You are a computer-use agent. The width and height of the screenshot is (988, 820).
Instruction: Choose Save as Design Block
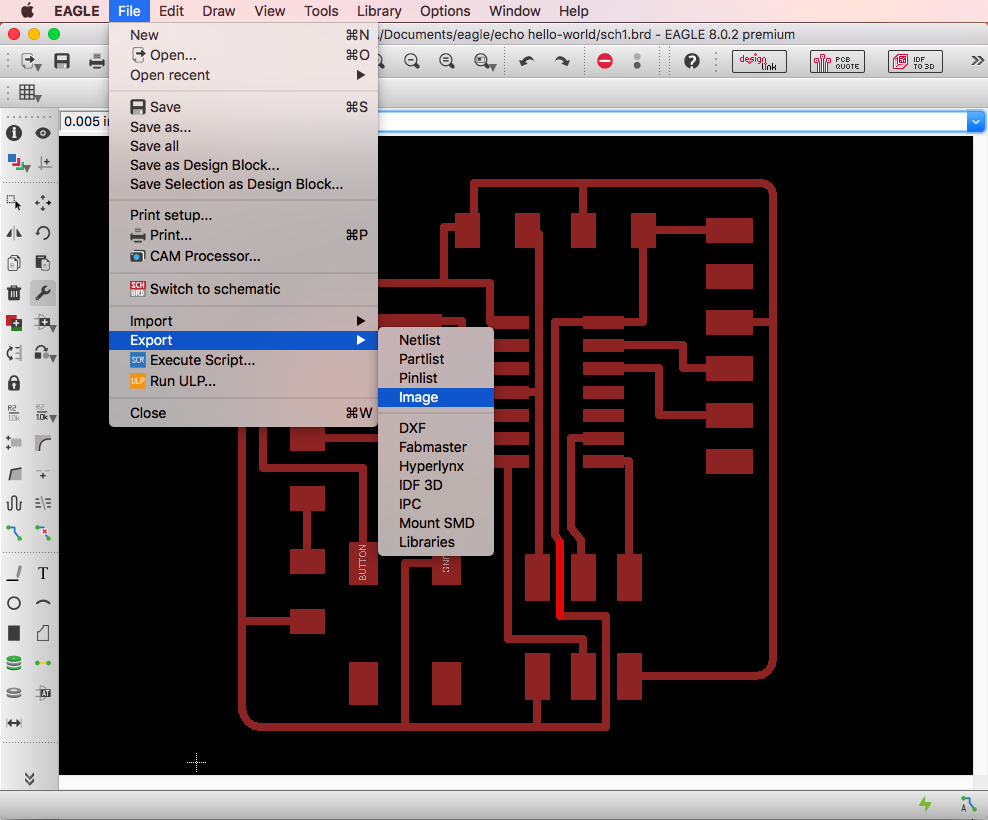(x=243, y=165)
